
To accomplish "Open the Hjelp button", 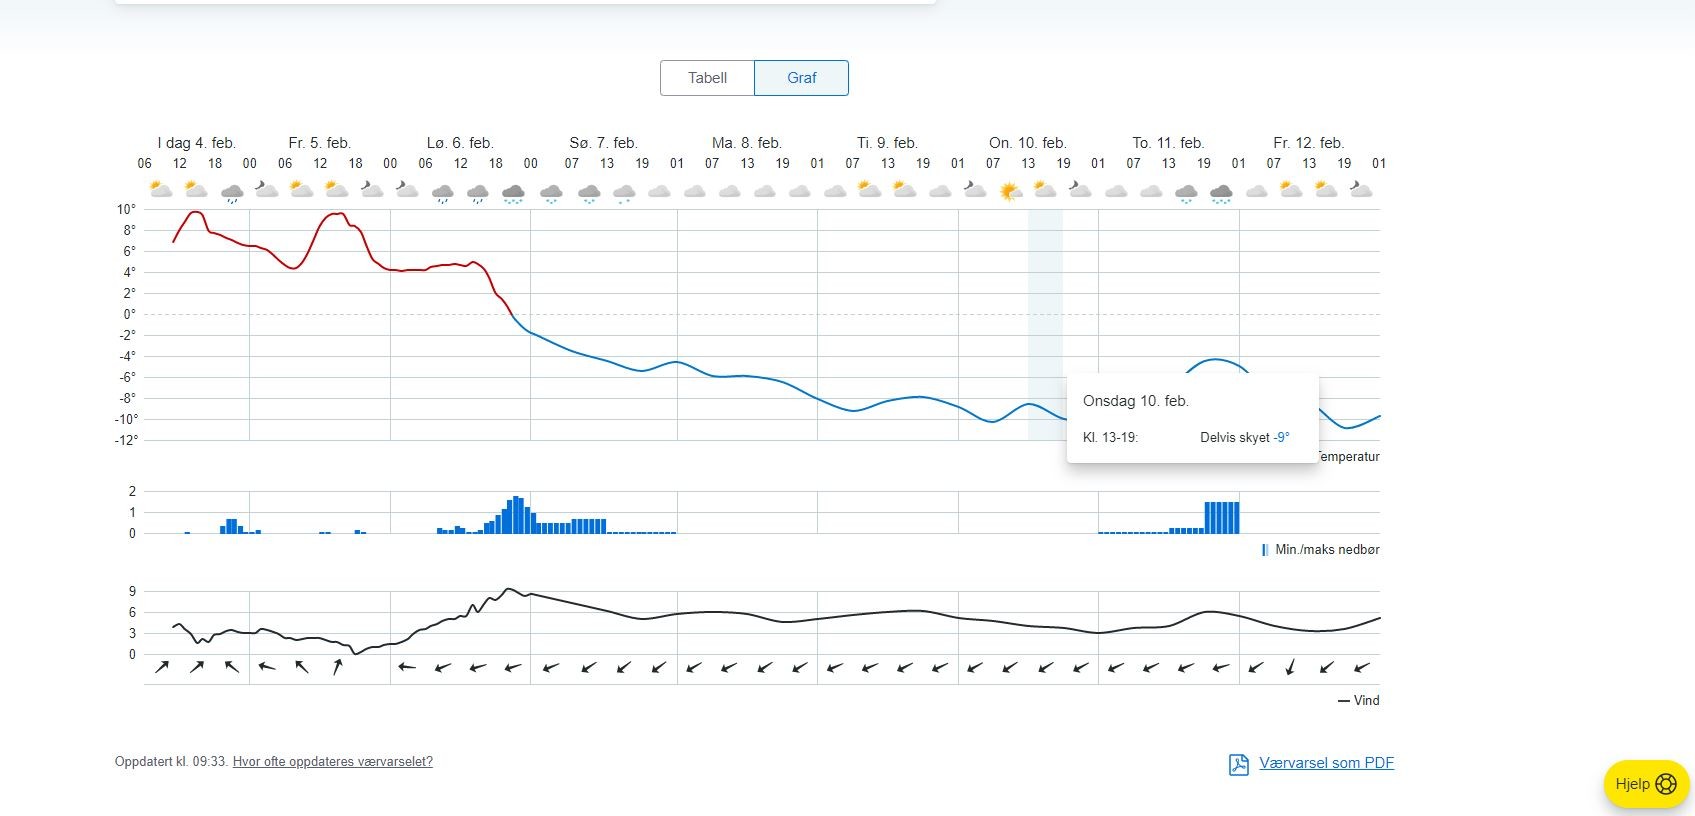I will (x=1646, y=784).
